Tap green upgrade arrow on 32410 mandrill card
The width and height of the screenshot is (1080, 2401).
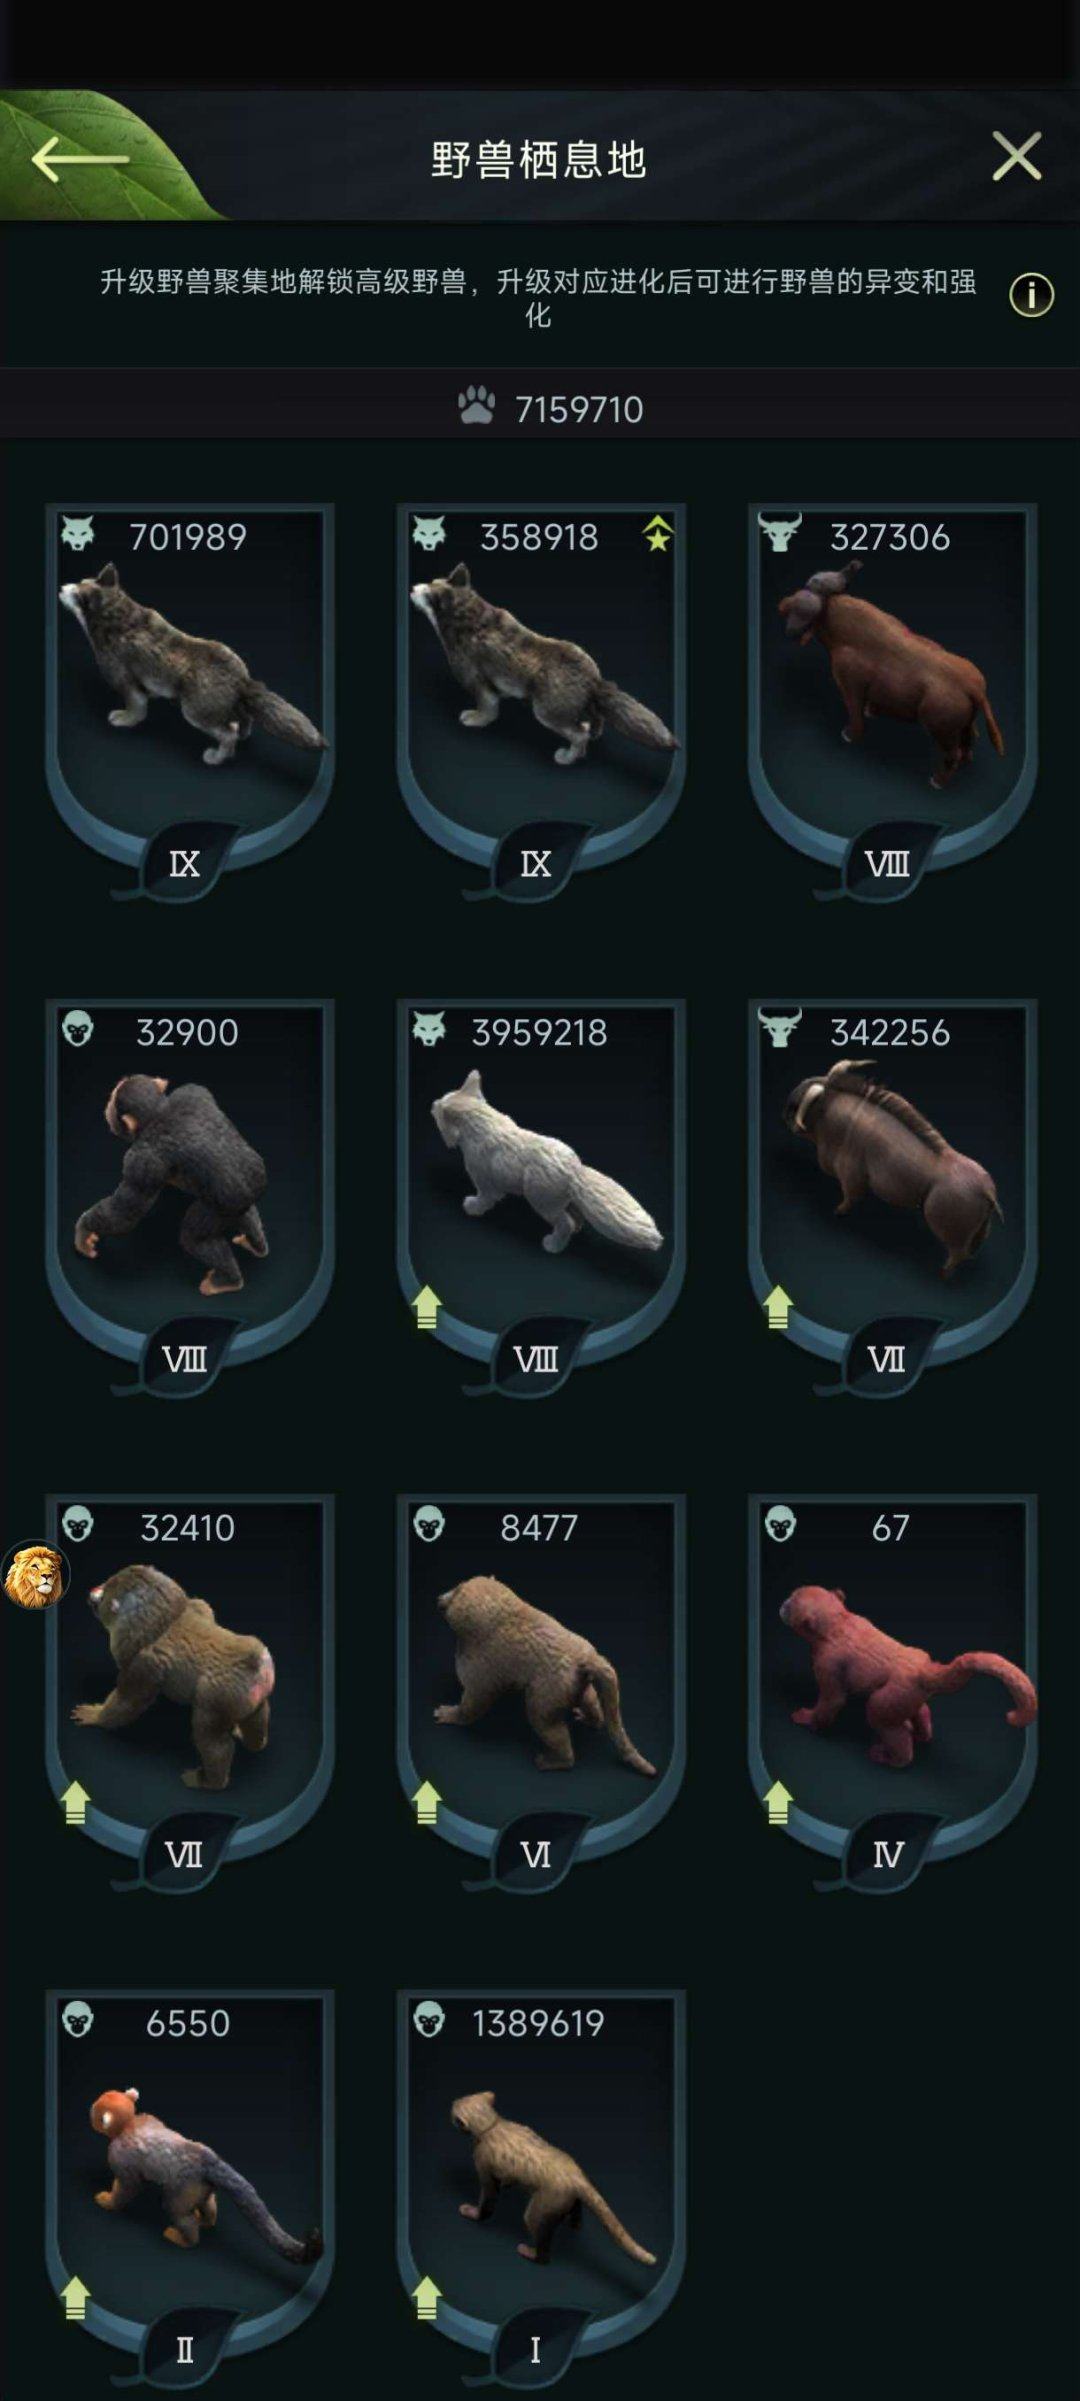75,1803
